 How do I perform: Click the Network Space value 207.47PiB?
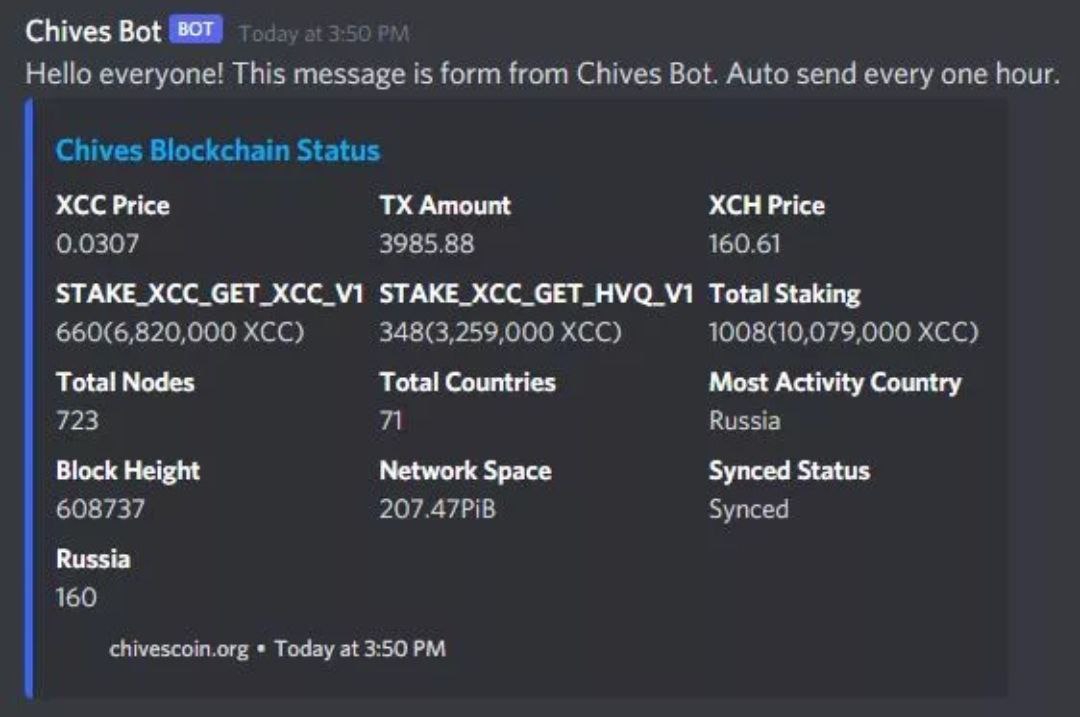click(438, 509)
